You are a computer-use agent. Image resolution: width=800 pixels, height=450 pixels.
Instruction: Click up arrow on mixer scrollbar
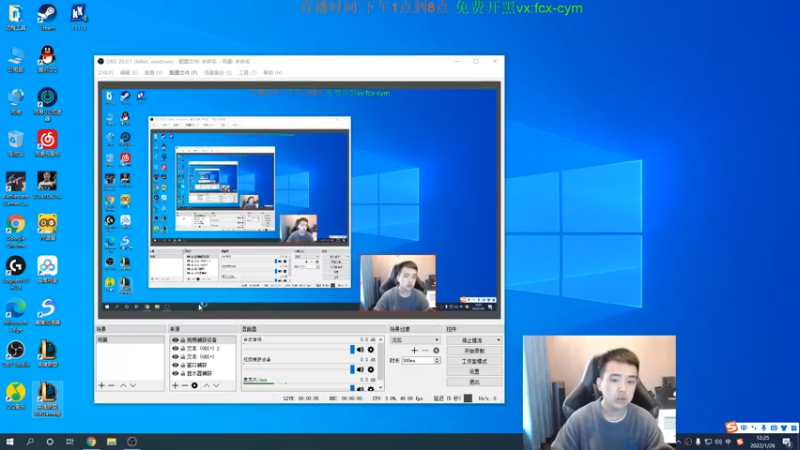click(381, 340)
